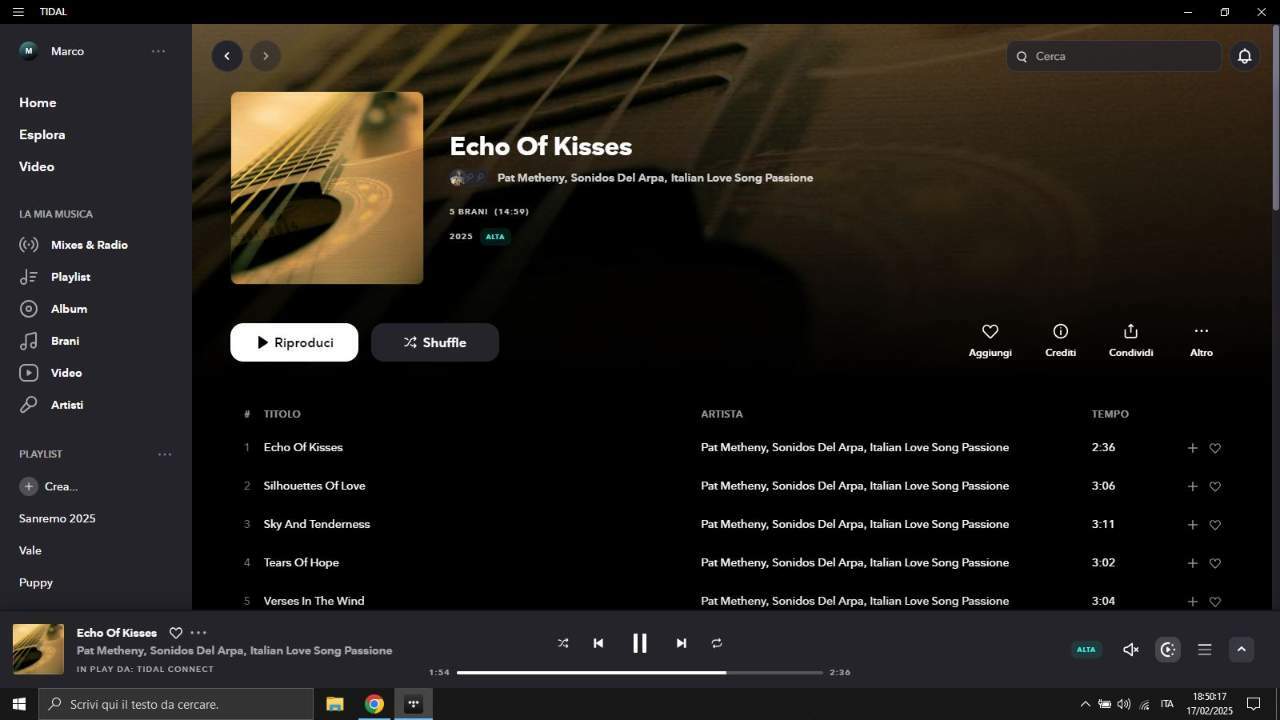Go to previous track
The image size is (1280, 720).
point(598,643)
